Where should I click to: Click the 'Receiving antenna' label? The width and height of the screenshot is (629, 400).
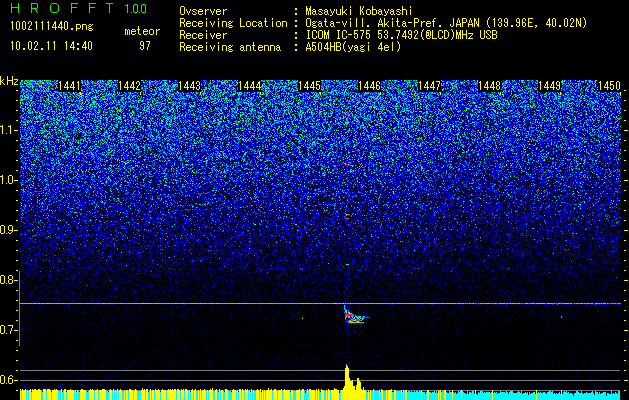click(x=230, y=47)
